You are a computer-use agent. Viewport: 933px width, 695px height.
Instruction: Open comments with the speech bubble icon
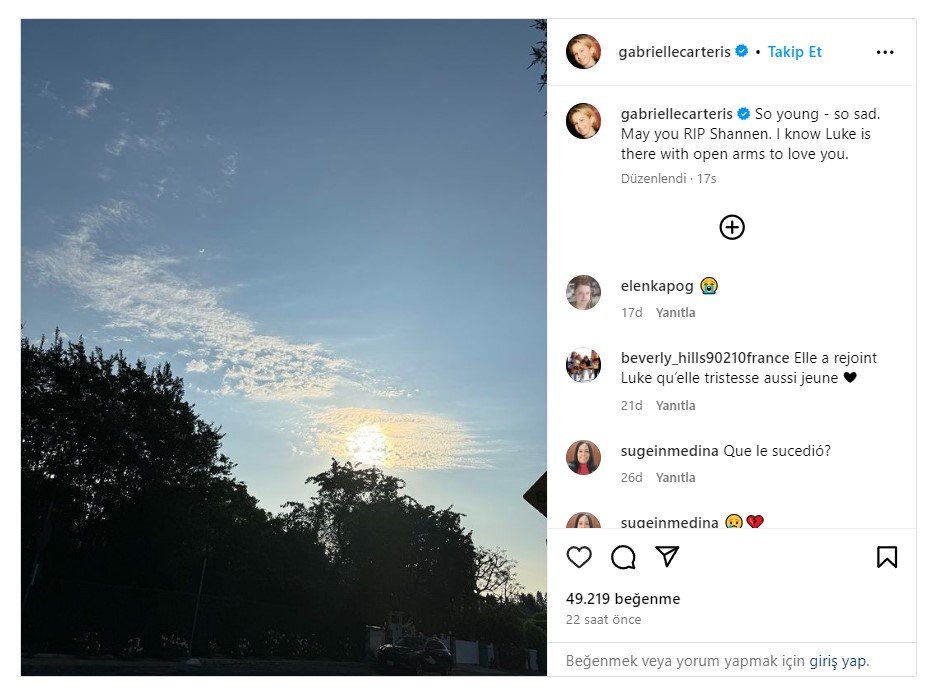coord(623,557)
